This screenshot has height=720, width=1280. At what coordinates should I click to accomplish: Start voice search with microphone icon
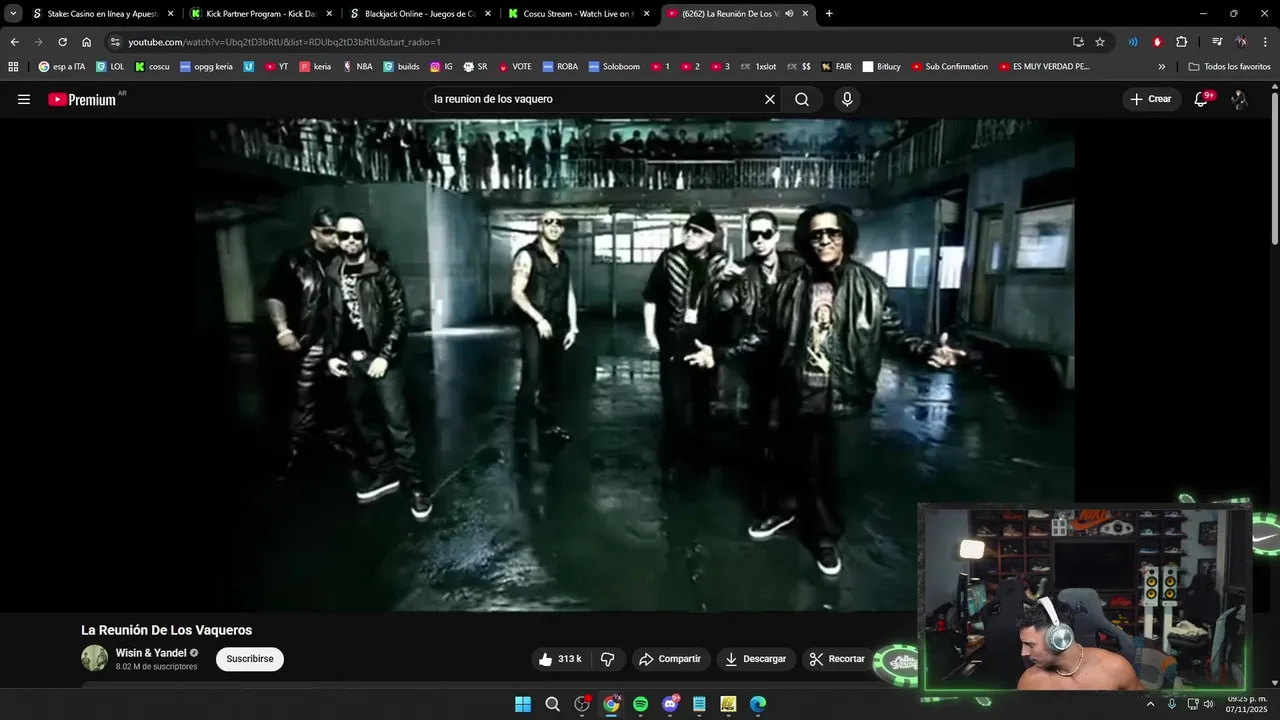coord(847,99)
